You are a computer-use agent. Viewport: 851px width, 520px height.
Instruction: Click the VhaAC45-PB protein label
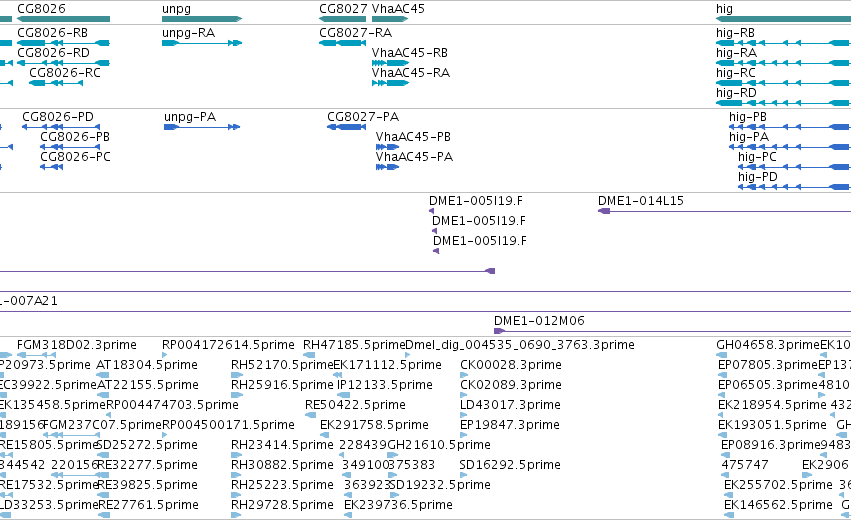(413, 137)
